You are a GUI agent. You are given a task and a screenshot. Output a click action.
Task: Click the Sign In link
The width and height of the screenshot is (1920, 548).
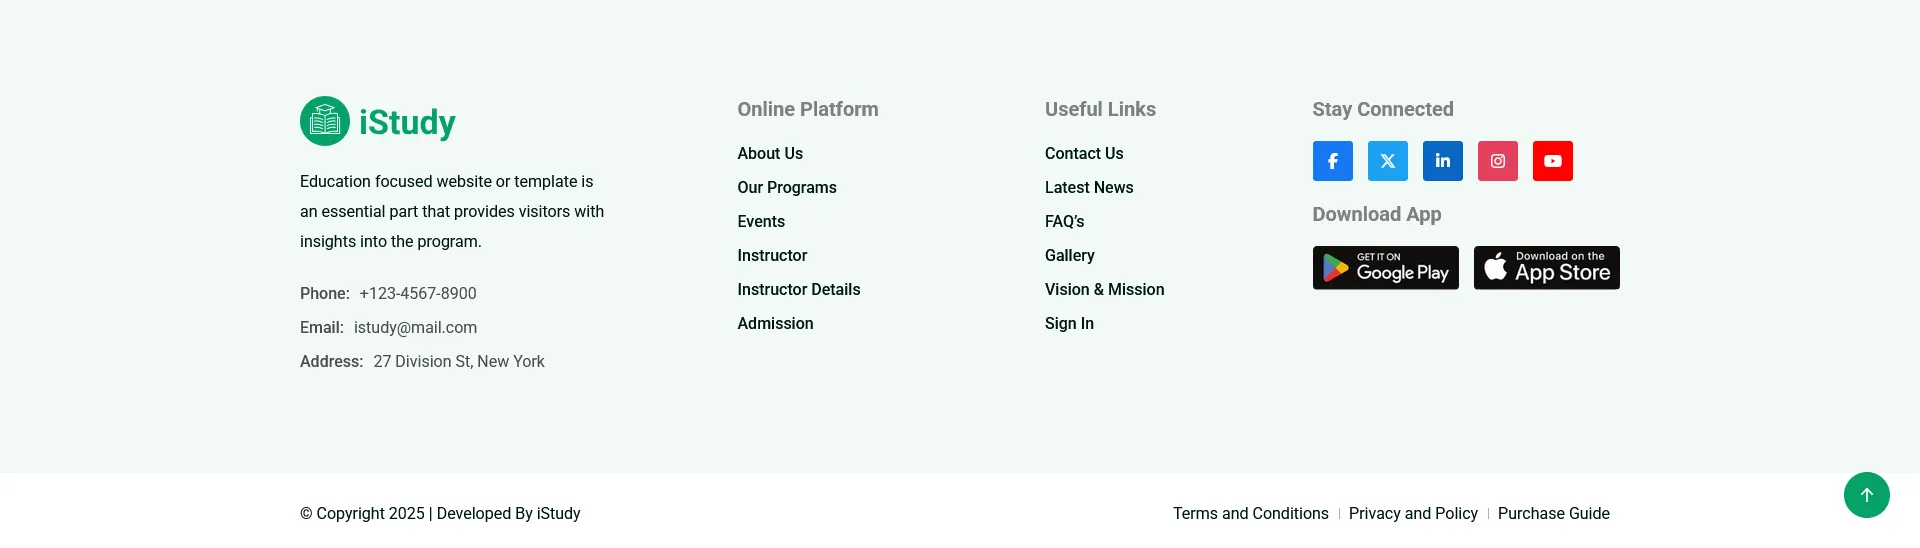(1069, 323)
